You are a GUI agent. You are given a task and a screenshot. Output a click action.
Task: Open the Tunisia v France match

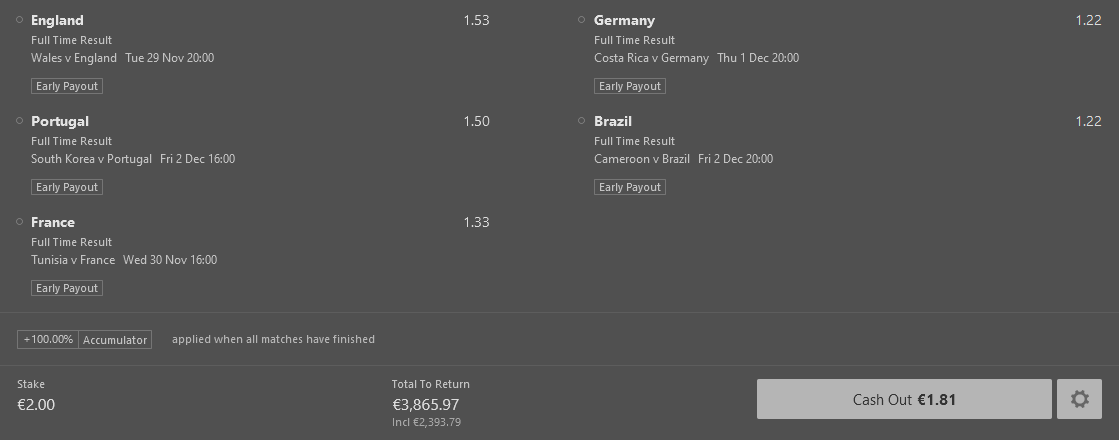tap(73, 260)
